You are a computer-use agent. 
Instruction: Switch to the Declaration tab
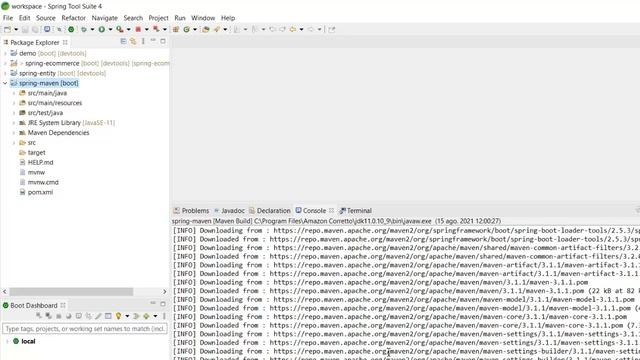tap(270, 211)
